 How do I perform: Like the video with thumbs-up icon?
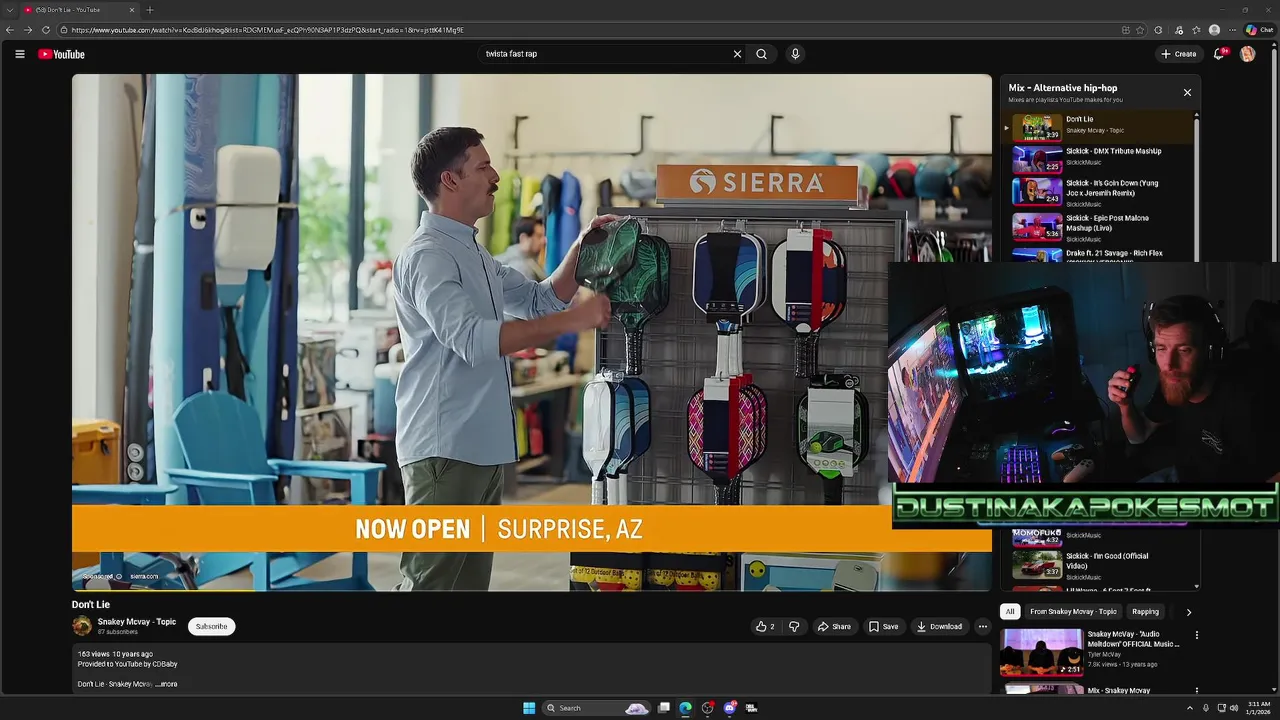tap(765, 627)
